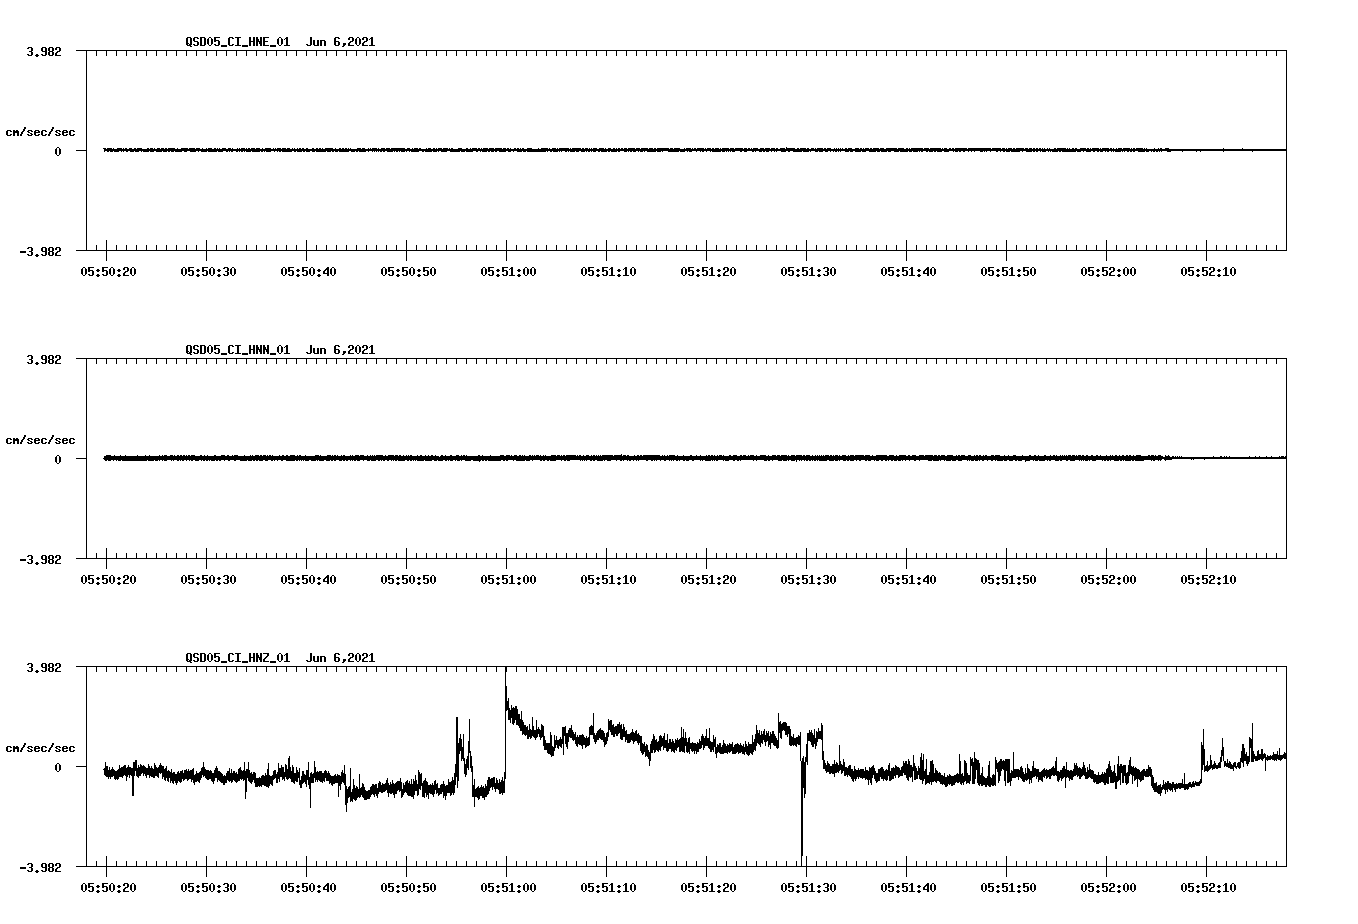Click the zero label on HNN axis
The height and width of the screenshot is (924, 1358).
(58, 460)
